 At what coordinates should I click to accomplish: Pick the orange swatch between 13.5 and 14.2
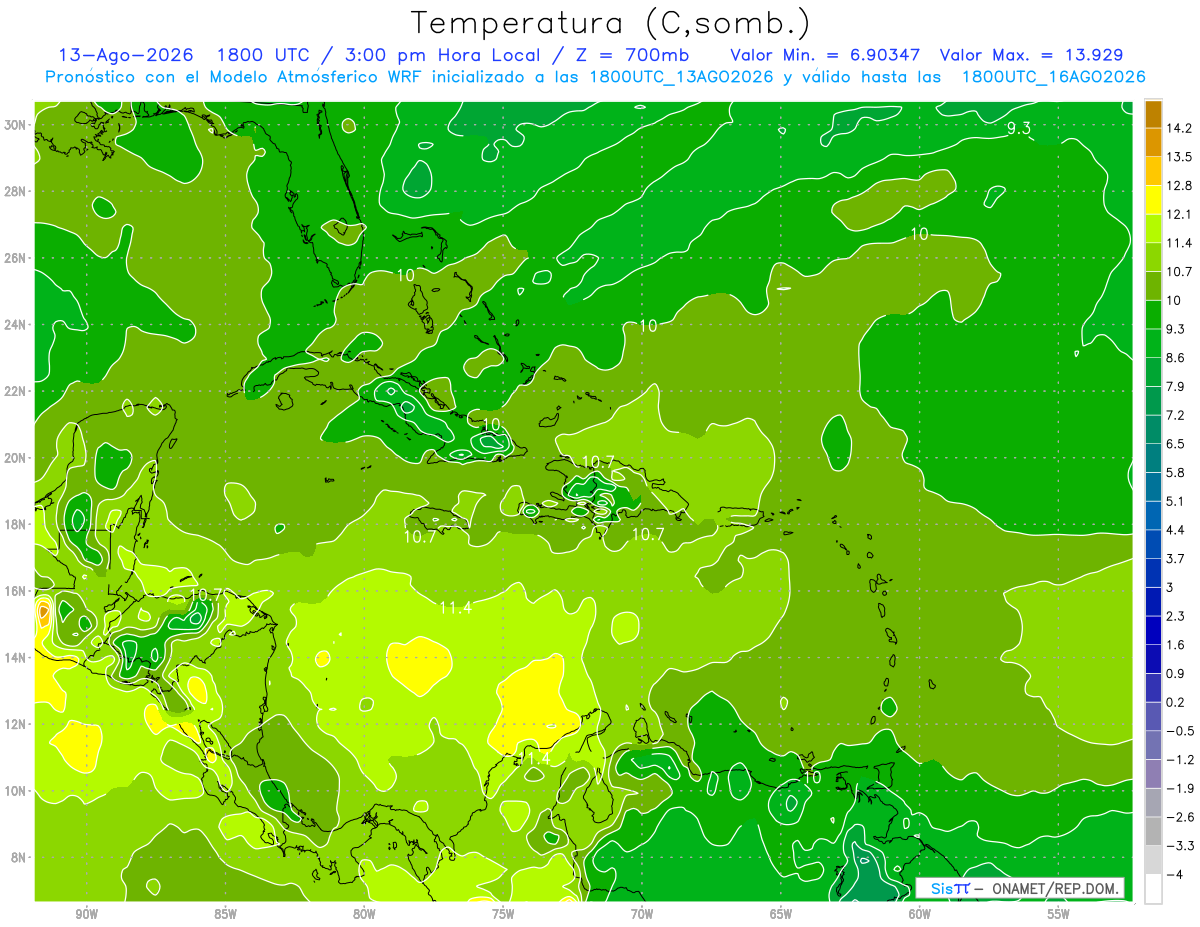1153,142
